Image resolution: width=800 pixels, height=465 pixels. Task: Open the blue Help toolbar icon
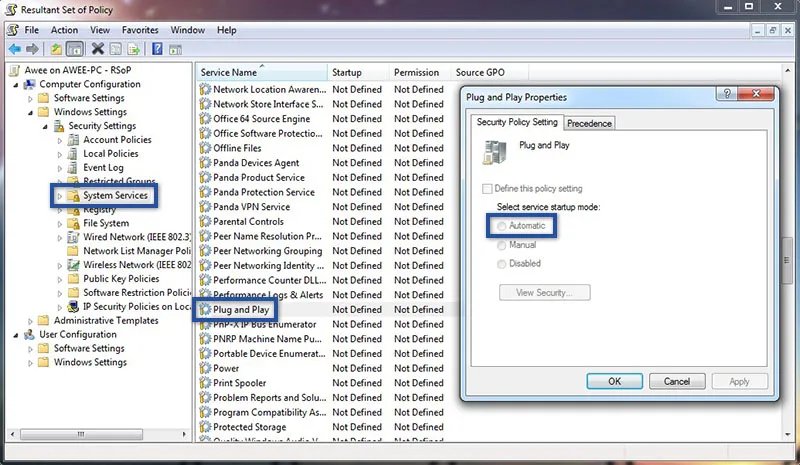(158, 49)
